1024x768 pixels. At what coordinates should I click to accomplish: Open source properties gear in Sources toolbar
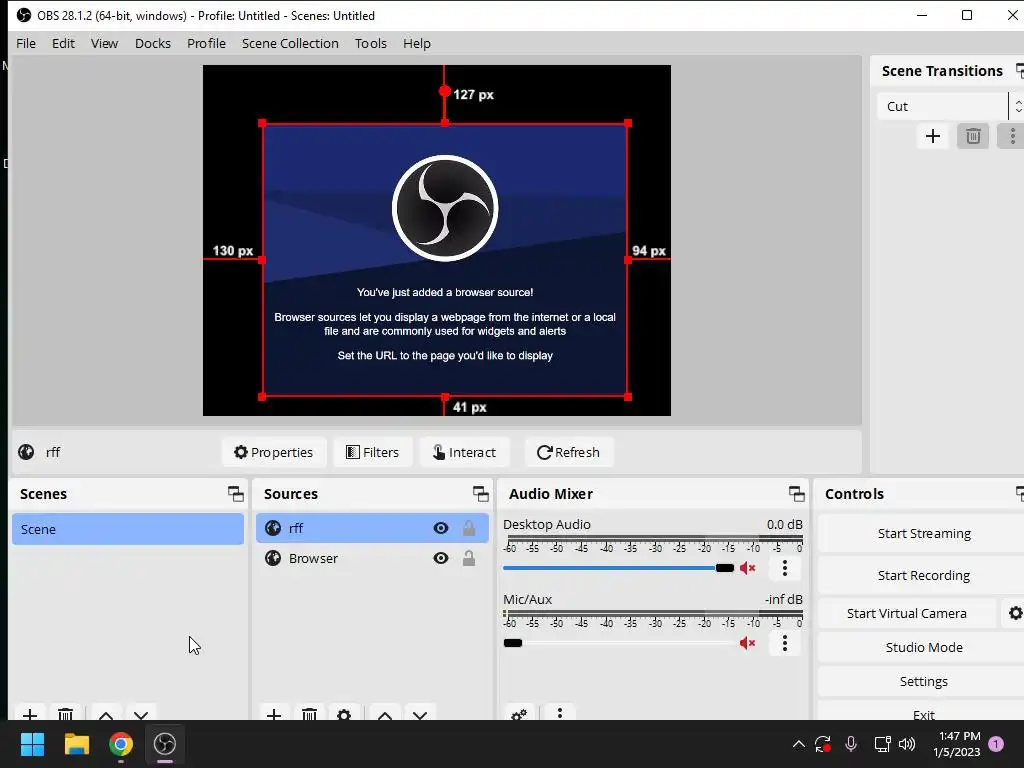point(344,714)
